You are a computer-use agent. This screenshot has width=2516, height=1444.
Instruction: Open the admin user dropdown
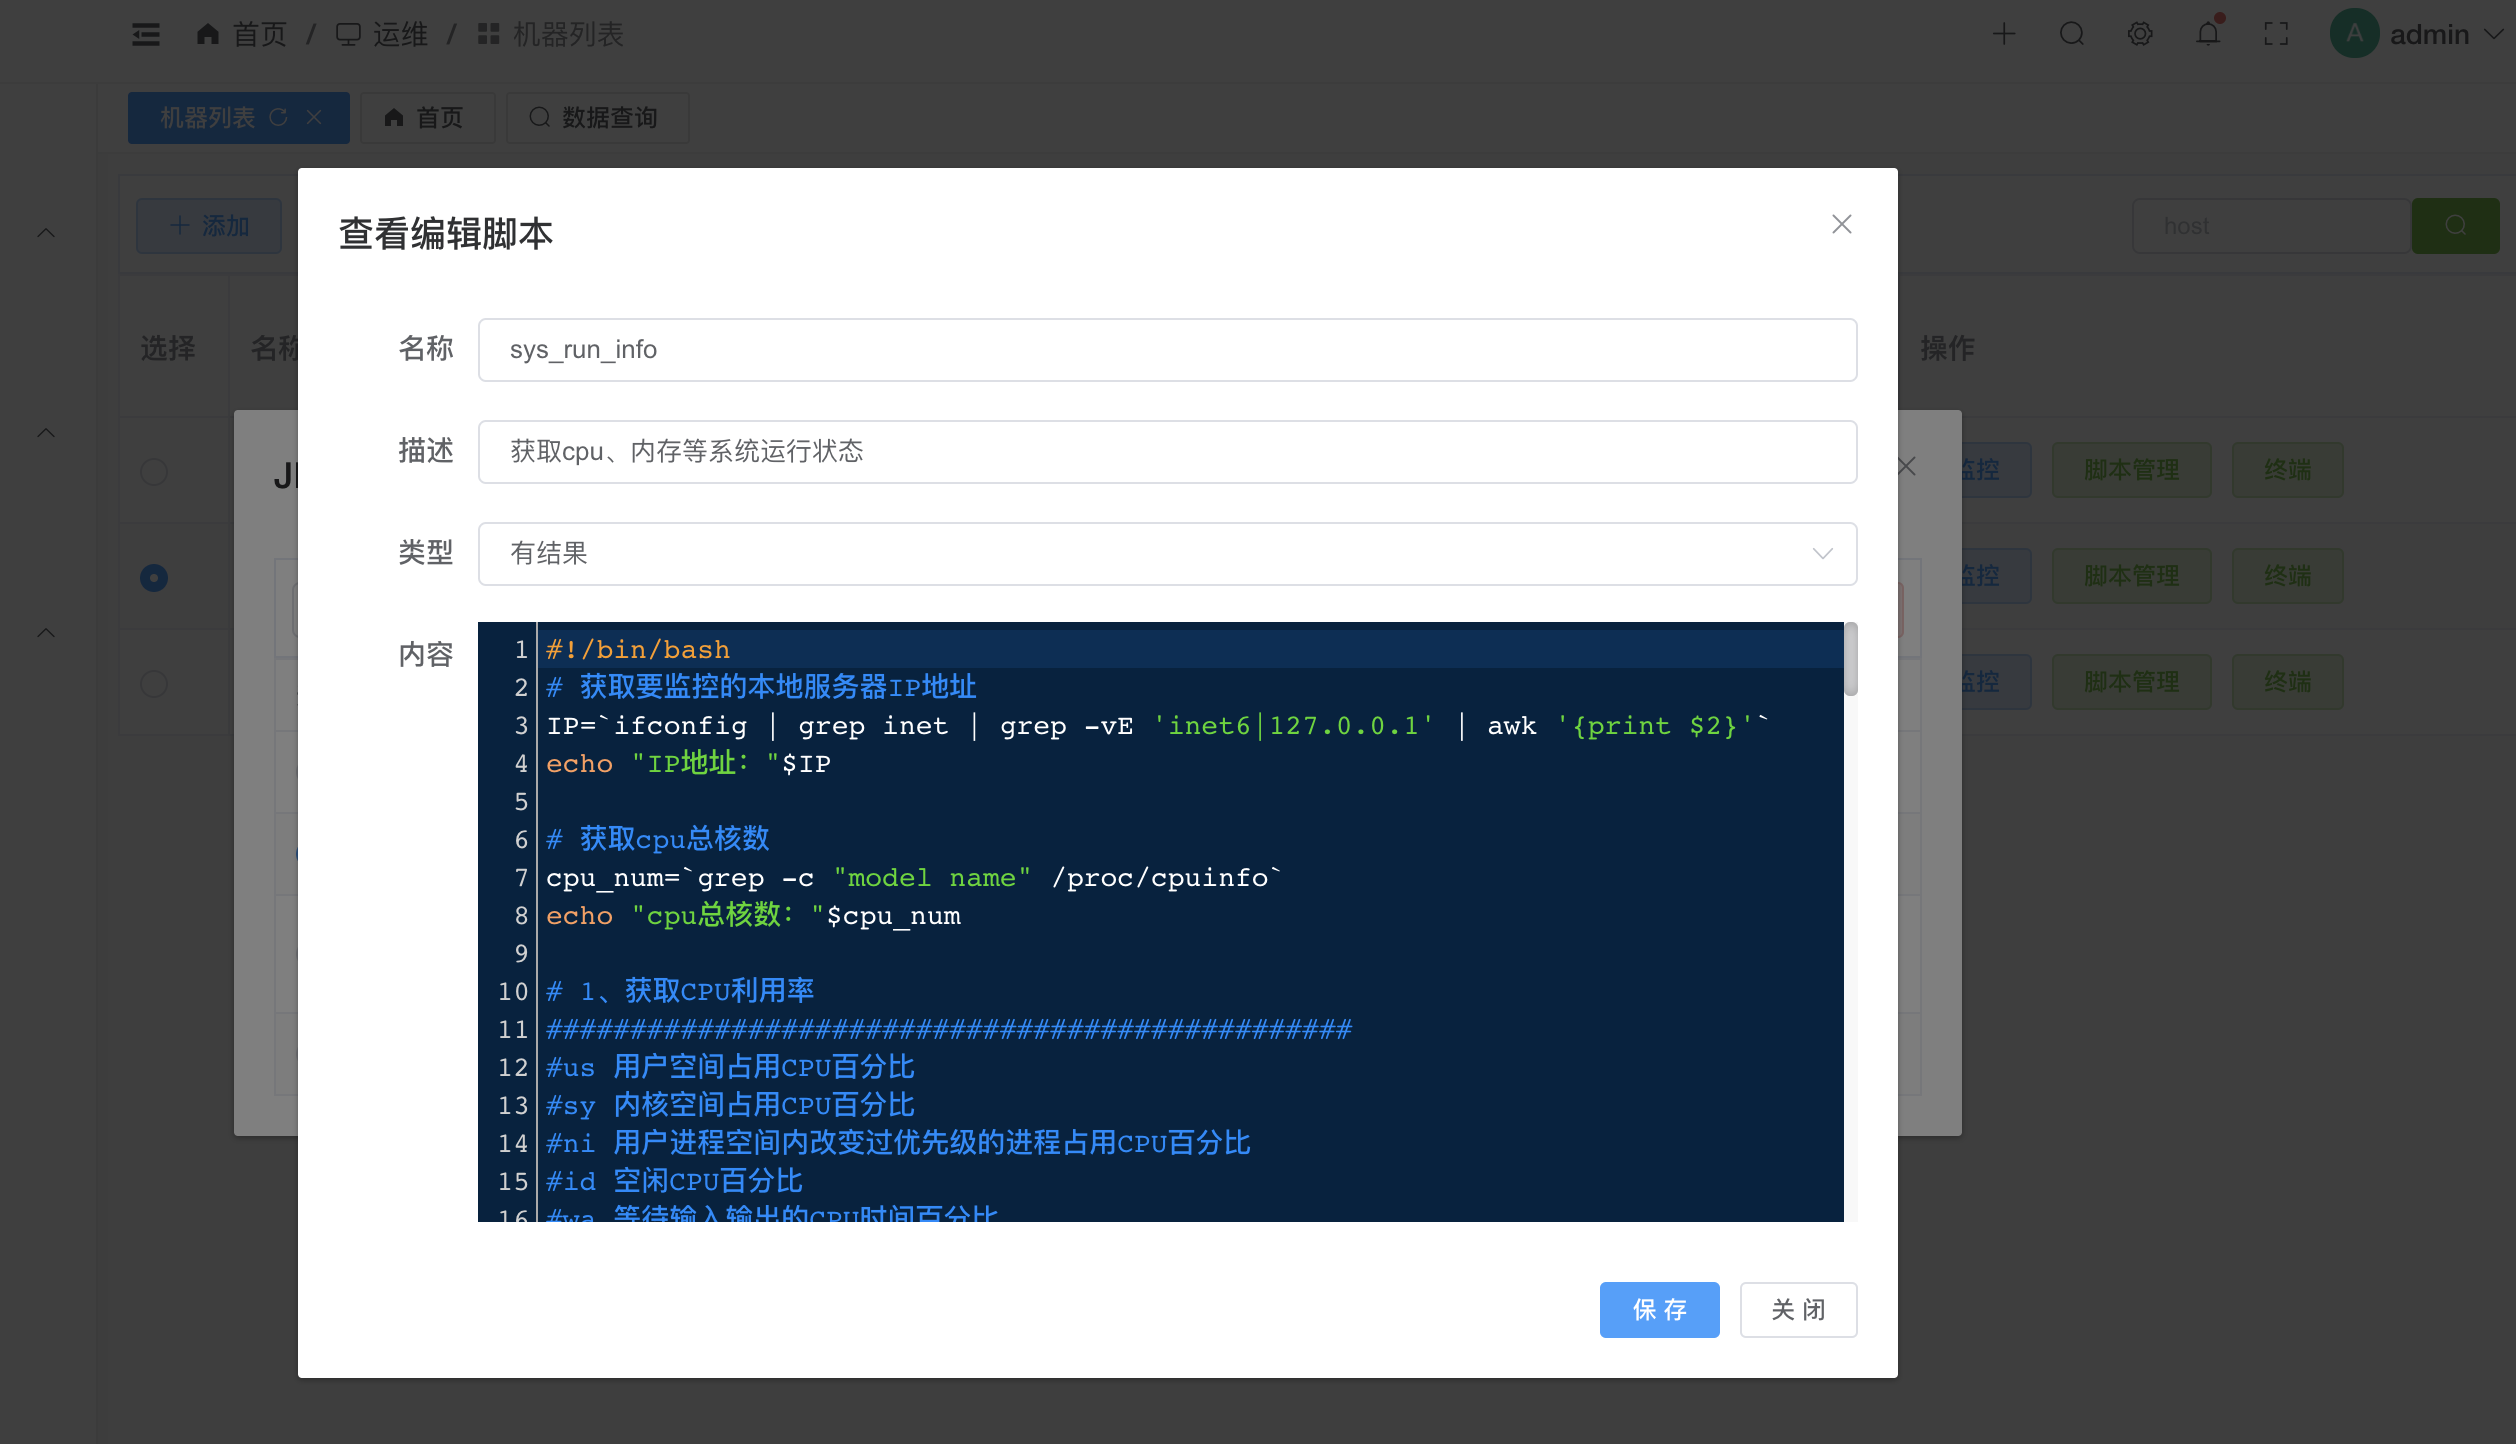coord(2446,35)
